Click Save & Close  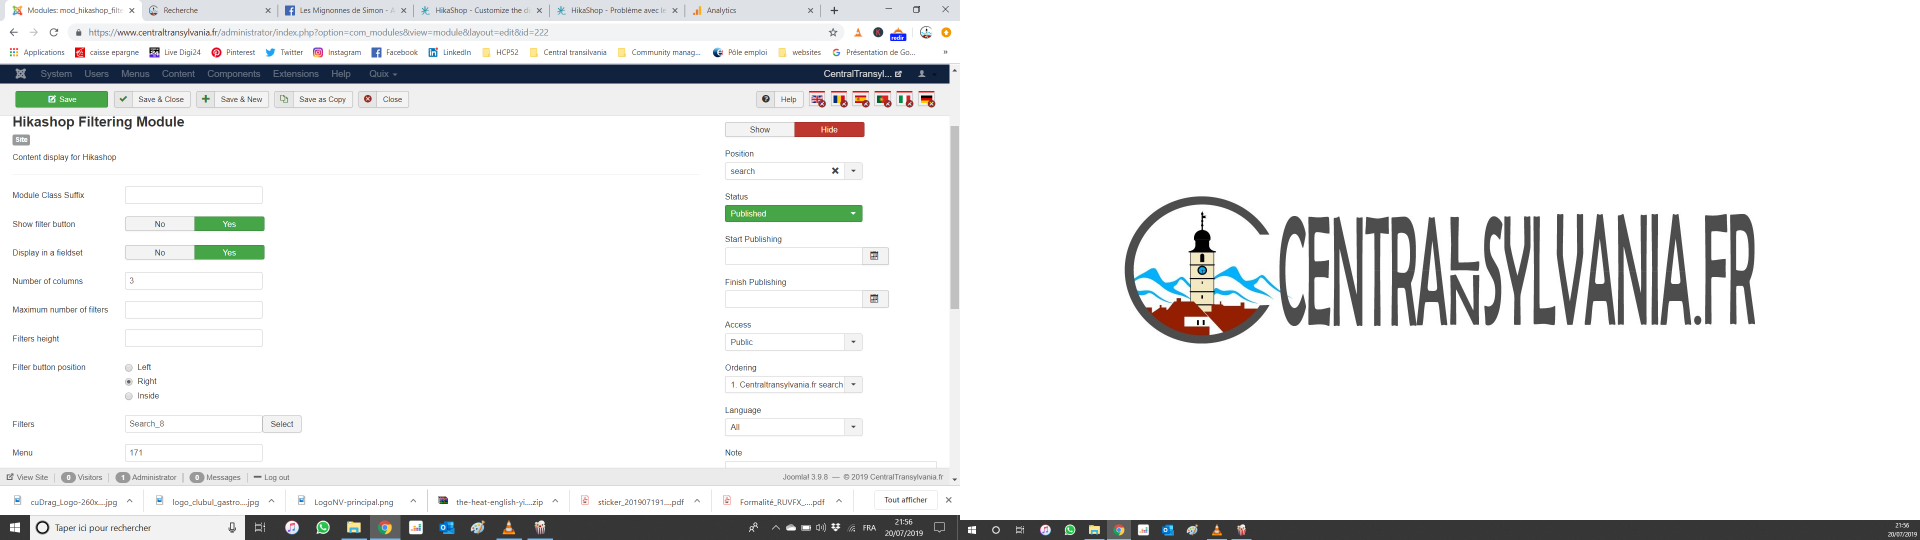click(152, 99)
